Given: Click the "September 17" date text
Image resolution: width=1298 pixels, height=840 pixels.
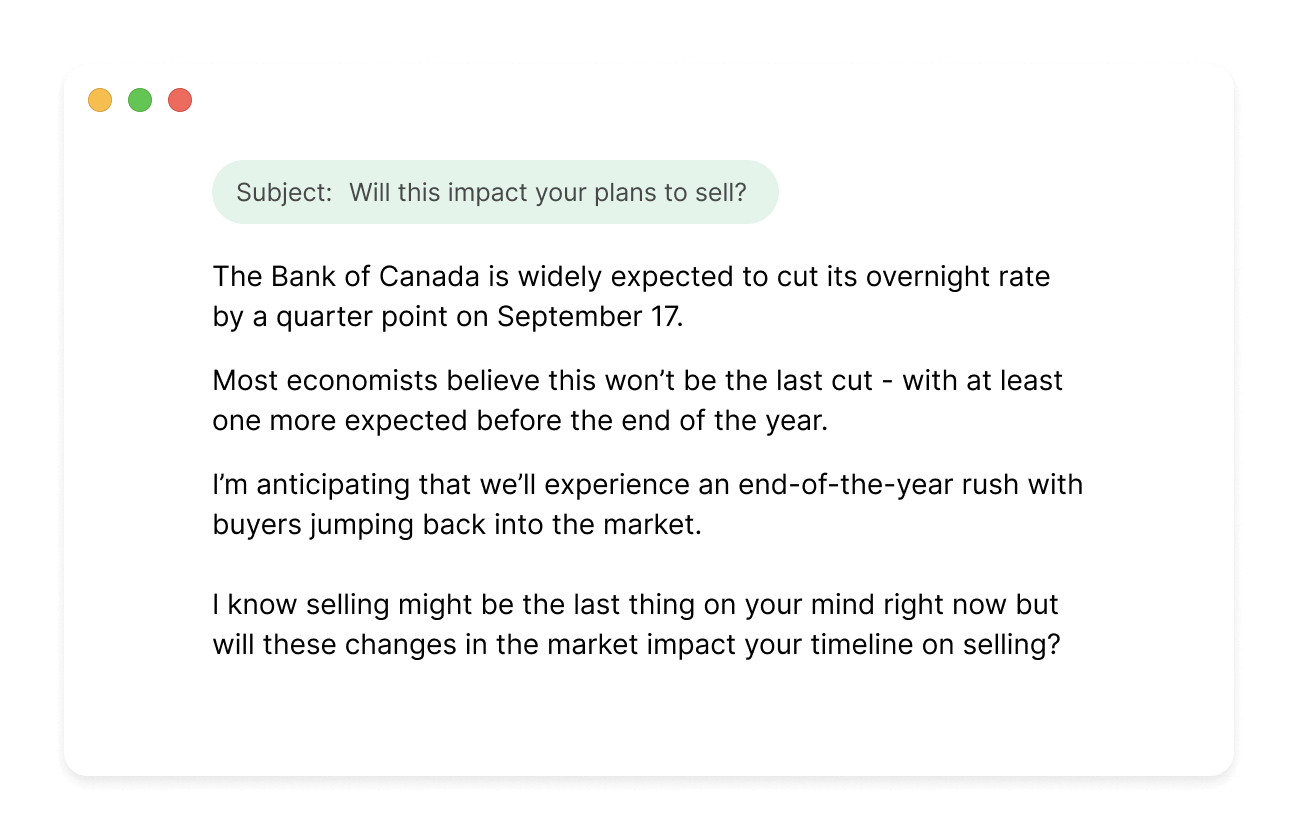Looking at the screenshot, I should pos(589,317).
